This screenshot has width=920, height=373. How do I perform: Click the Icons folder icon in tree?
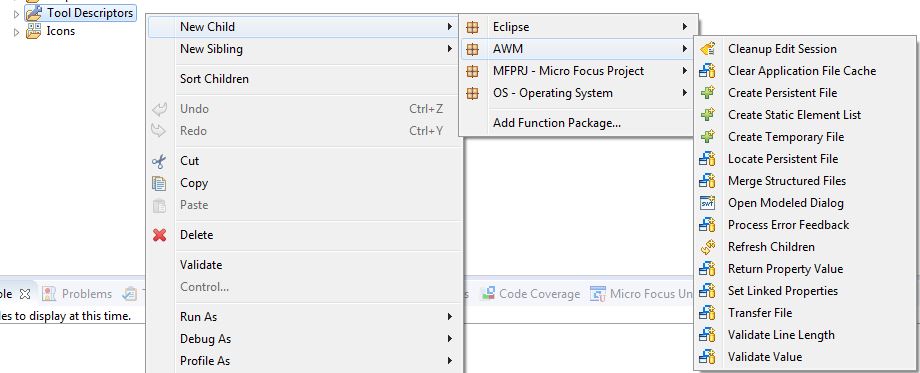(34, 30)
